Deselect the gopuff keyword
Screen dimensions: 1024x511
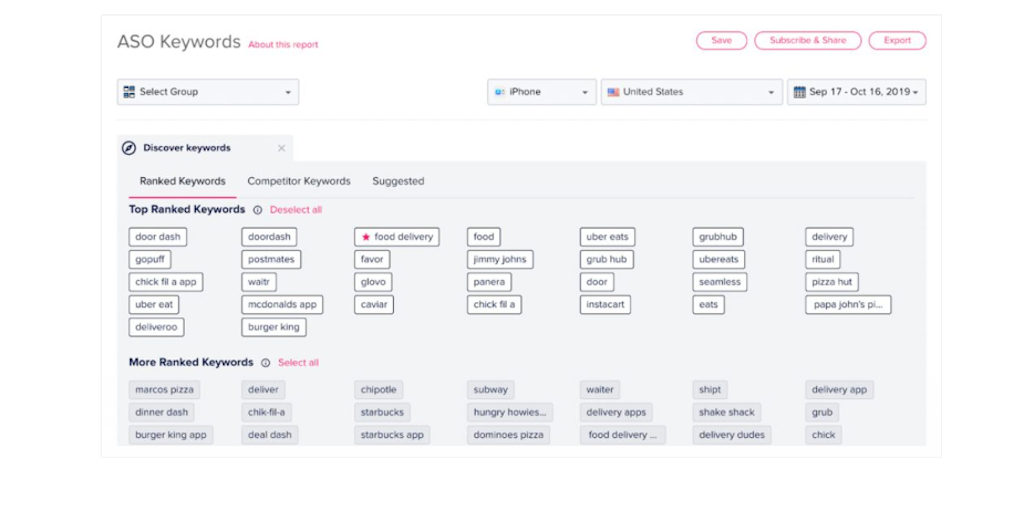pos(150,259)
